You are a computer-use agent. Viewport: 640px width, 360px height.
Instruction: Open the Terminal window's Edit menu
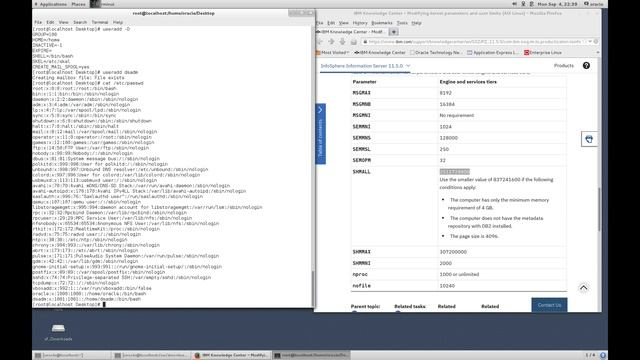tap(50, 22)
